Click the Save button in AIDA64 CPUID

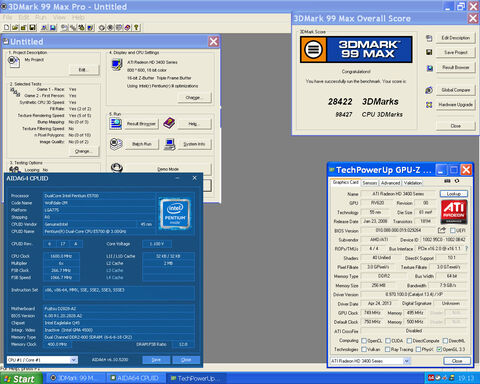[156, 360]
